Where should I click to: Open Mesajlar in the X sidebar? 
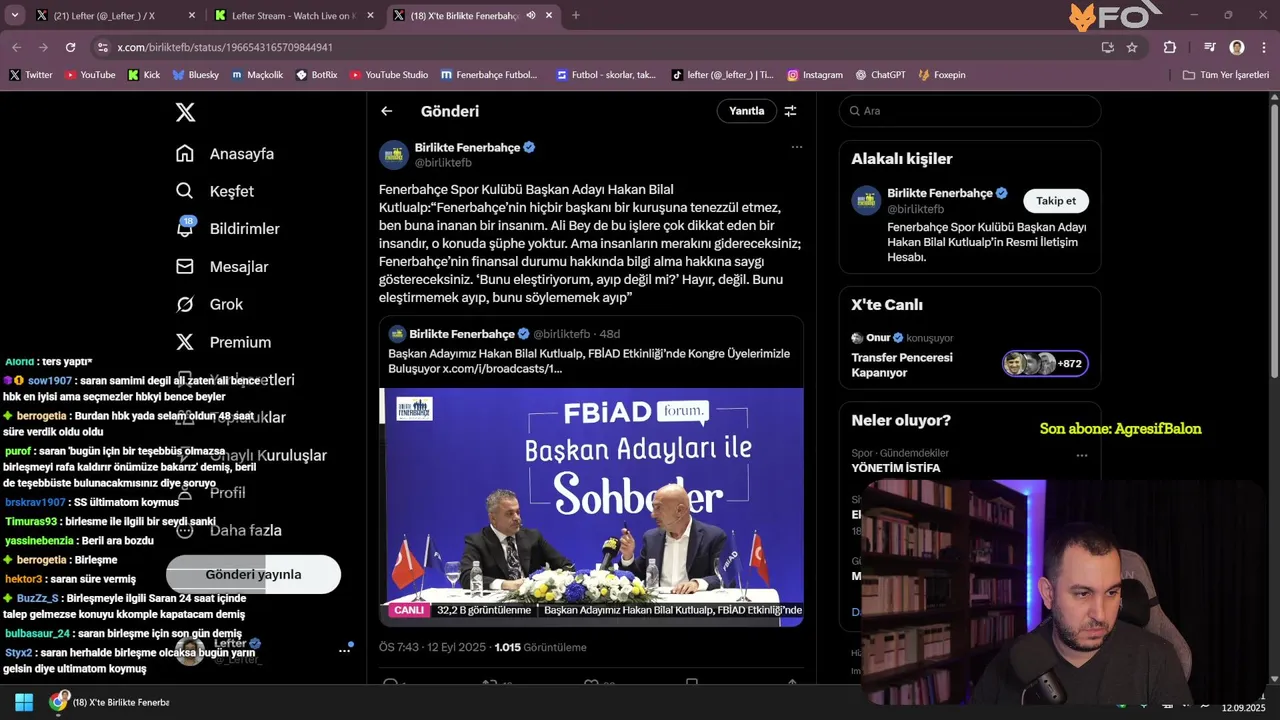pyautogui.click(x=222, y=266)
